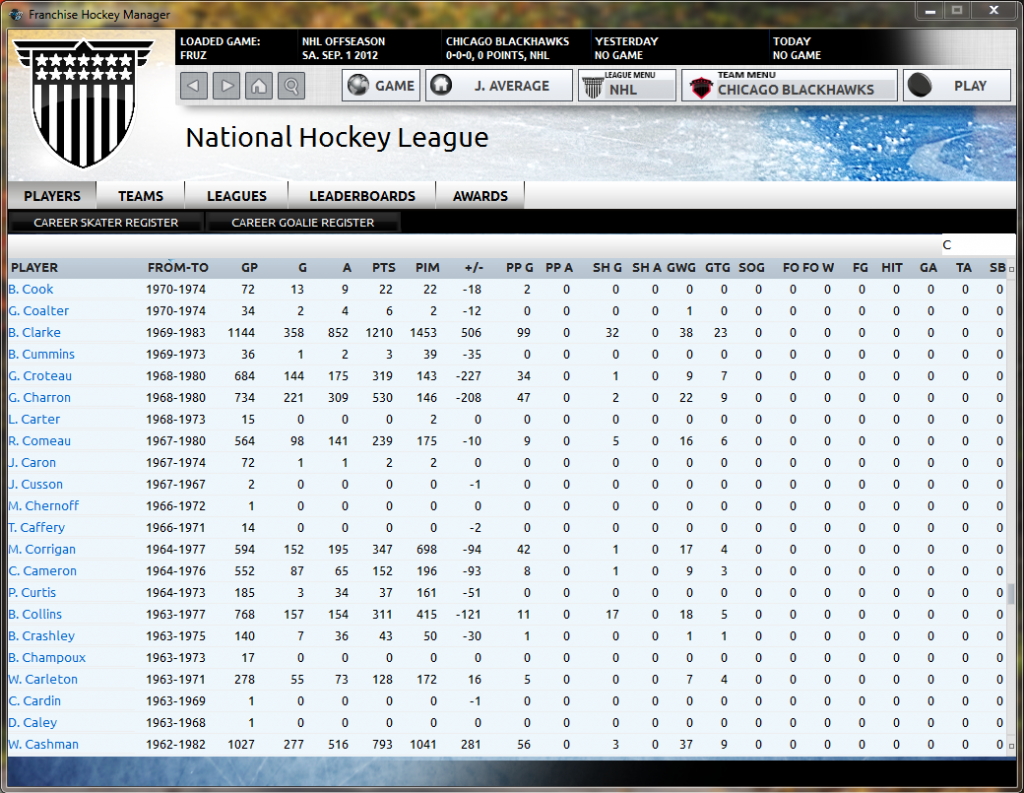This screenshot has width=1024, height=793.
Task: Switch to the LEAGUES tab
Action: pyautogui.click(x=236, y=196)
